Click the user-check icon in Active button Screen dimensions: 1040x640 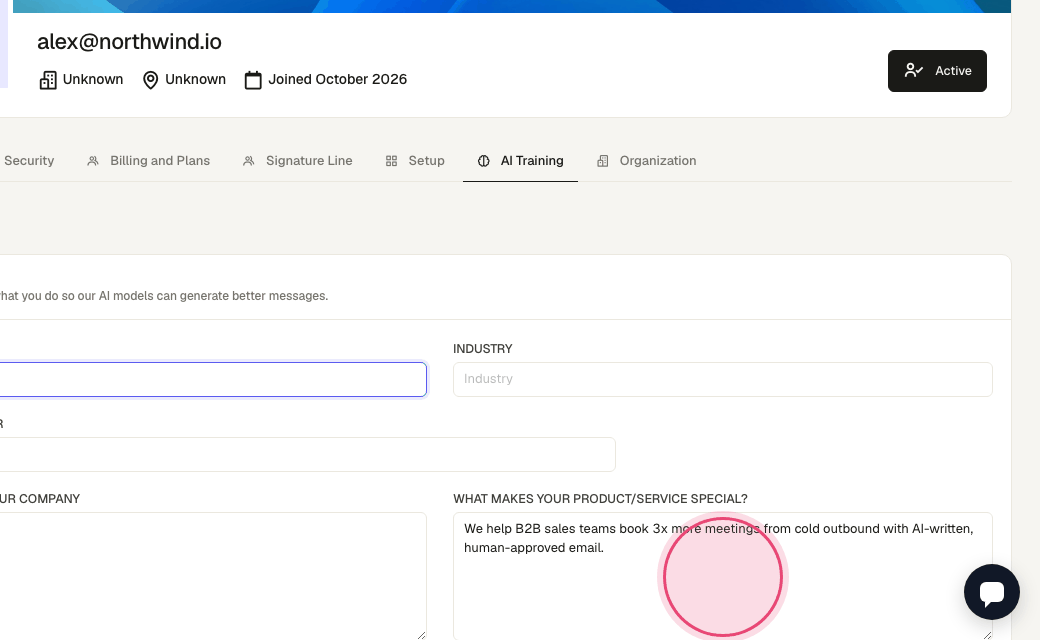point(913,70)
